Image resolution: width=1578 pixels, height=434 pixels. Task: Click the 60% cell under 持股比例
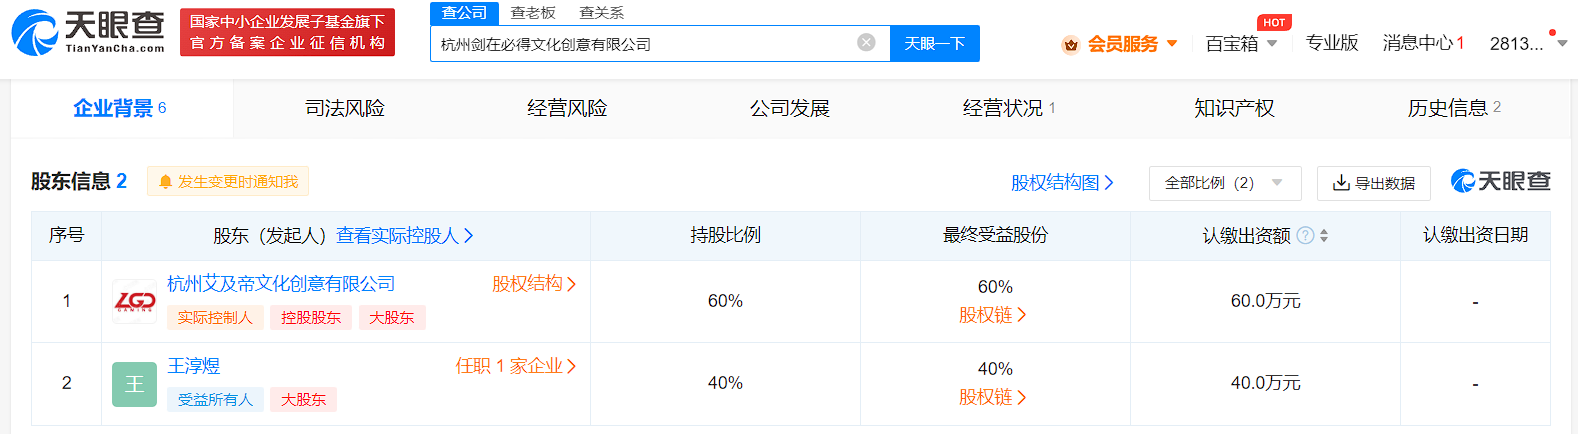pos(725,301)
